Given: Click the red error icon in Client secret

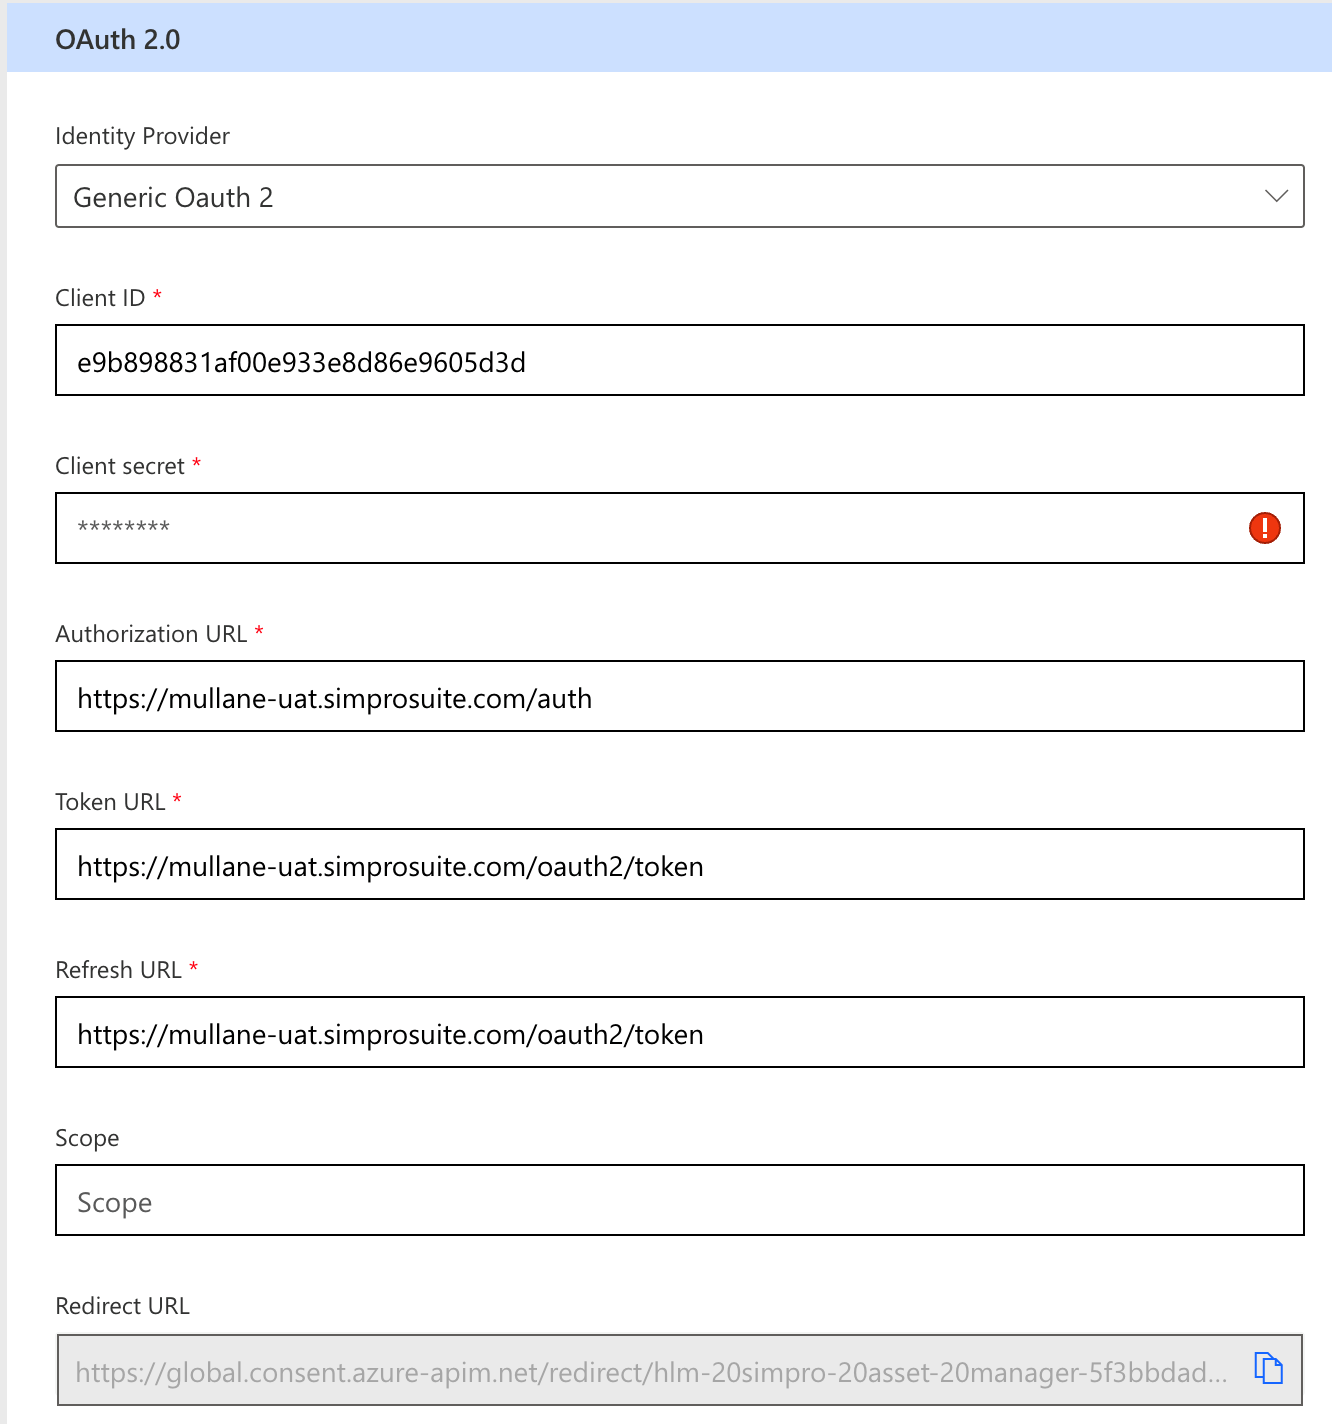Looking at the screenshot, I should point(1265,527).
